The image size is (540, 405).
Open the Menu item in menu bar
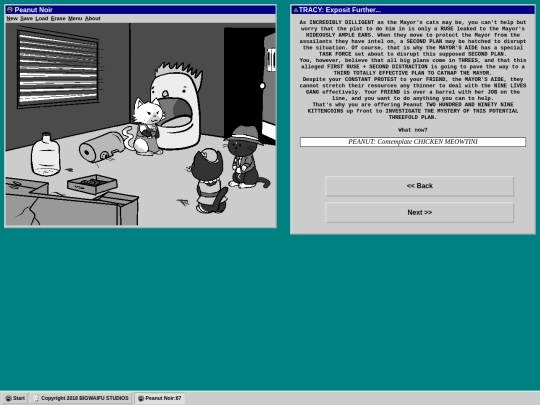[75, 19]
